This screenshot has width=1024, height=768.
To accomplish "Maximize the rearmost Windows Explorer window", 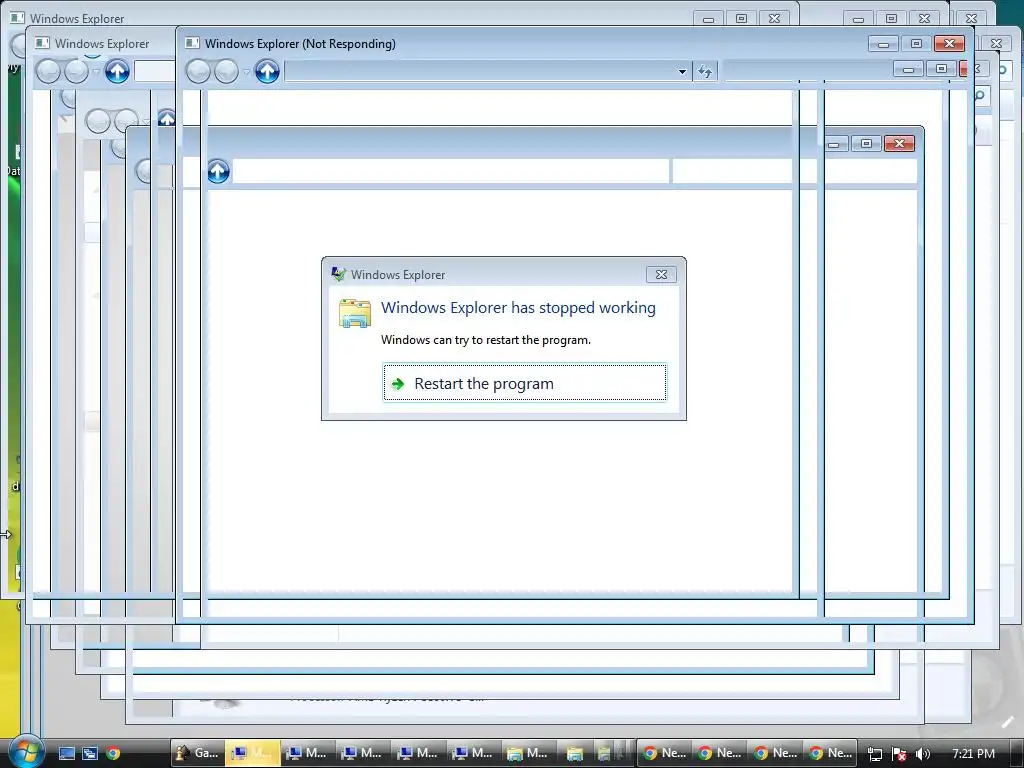I will (x=741, y=18).
